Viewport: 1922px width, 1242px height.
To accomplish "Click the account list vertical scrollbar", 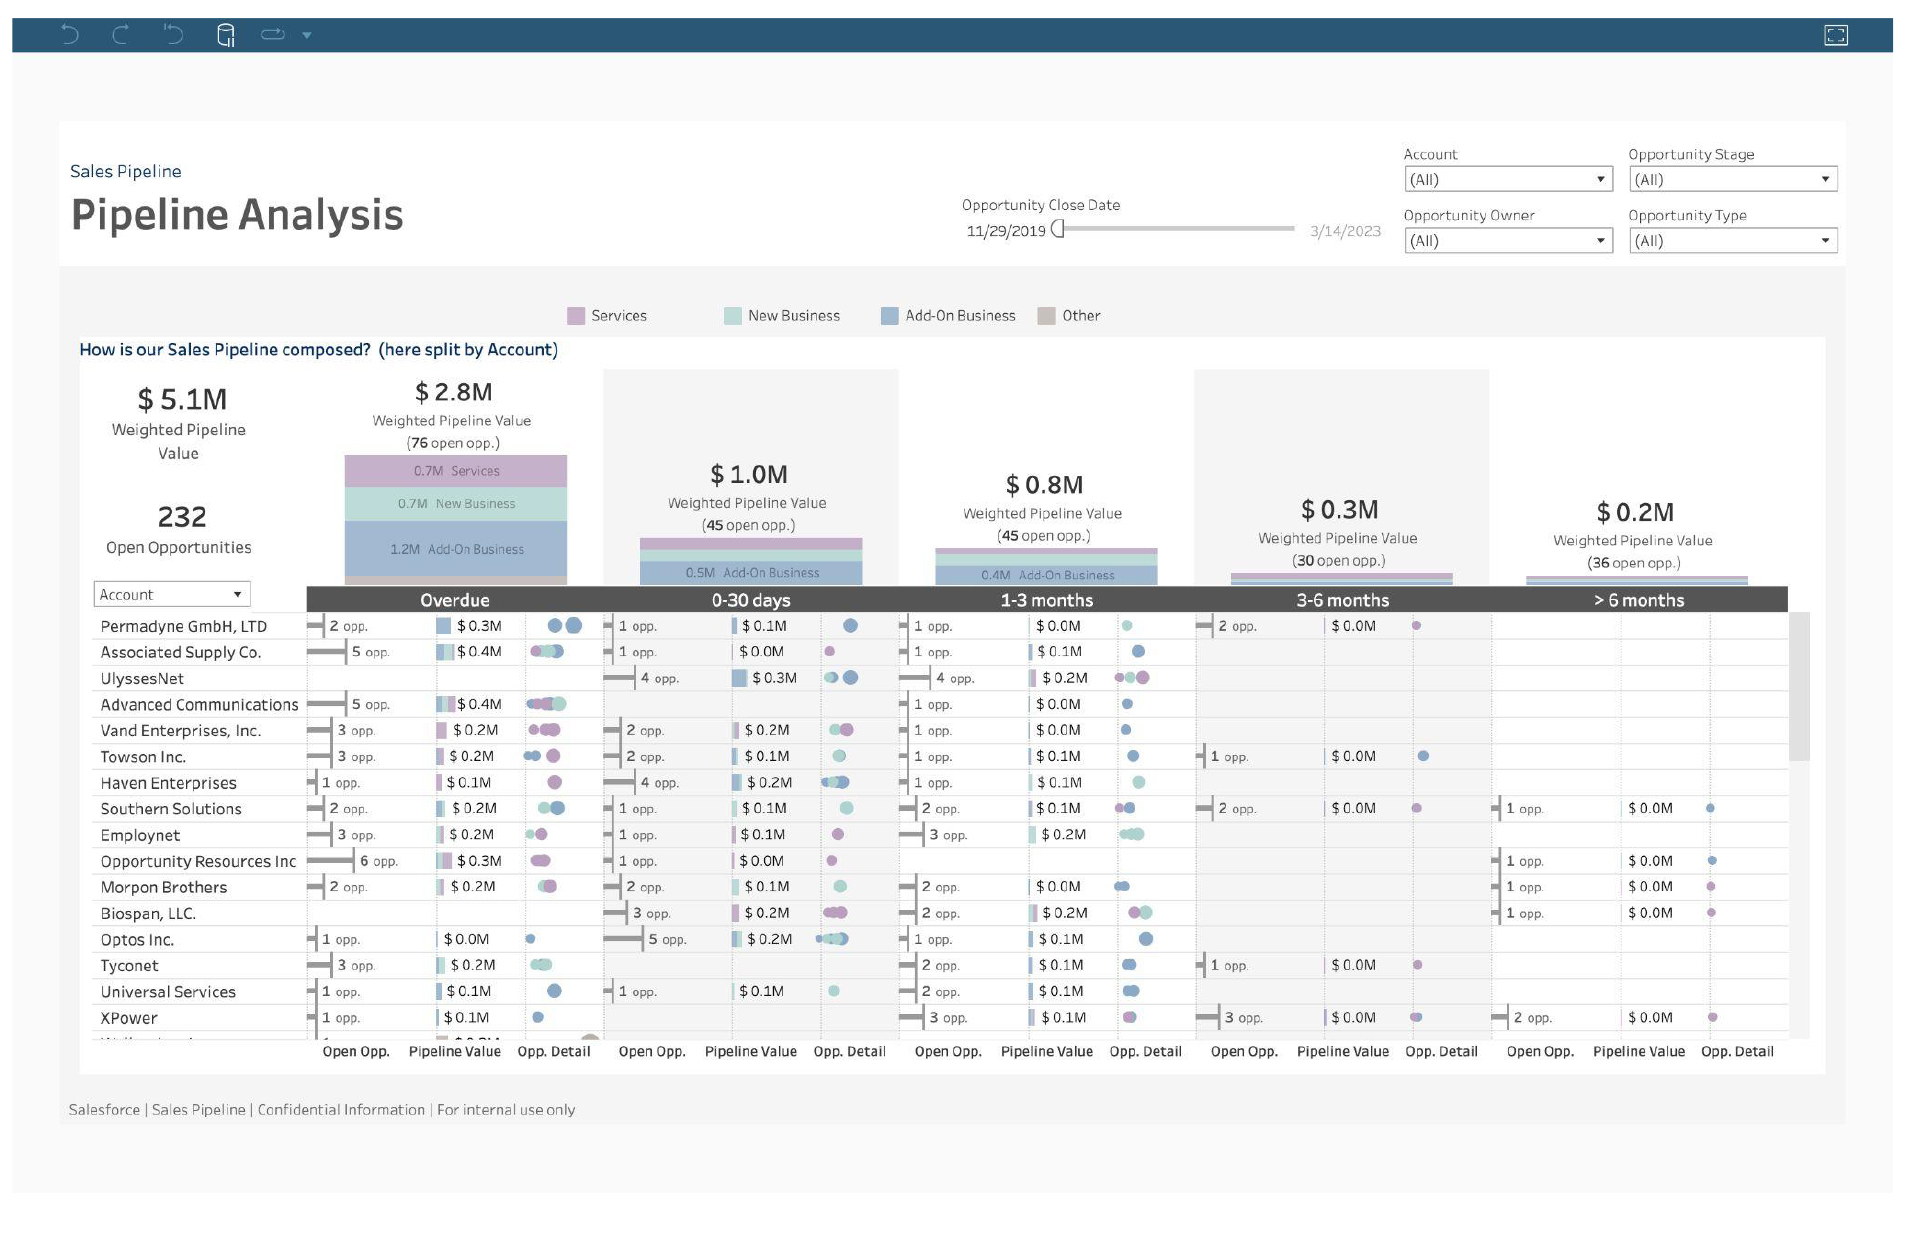I will pyautogui.click(x=1799, y=687).
